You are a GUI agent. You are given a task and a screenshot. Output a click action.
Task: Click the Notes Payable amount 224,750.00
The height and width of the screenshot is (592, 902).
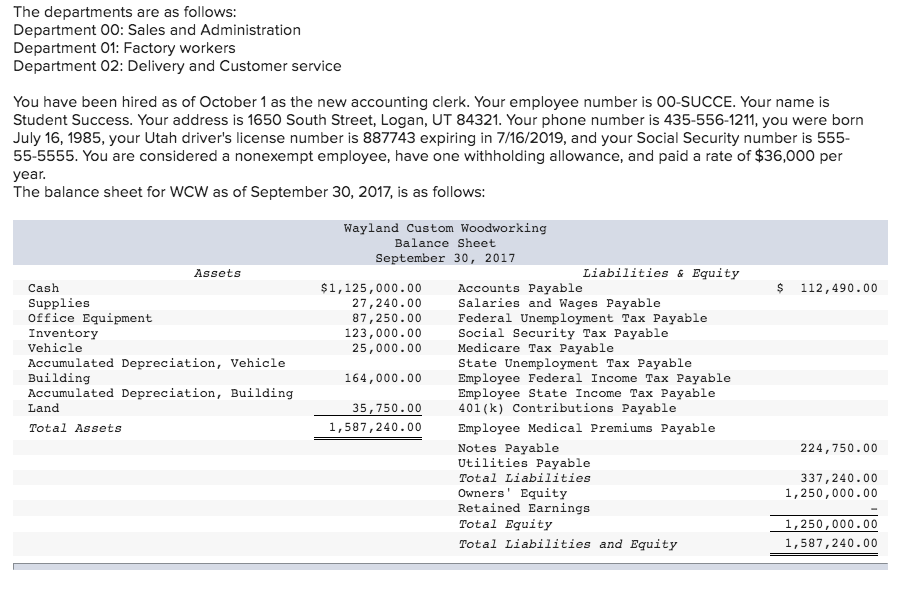(843, 448)
